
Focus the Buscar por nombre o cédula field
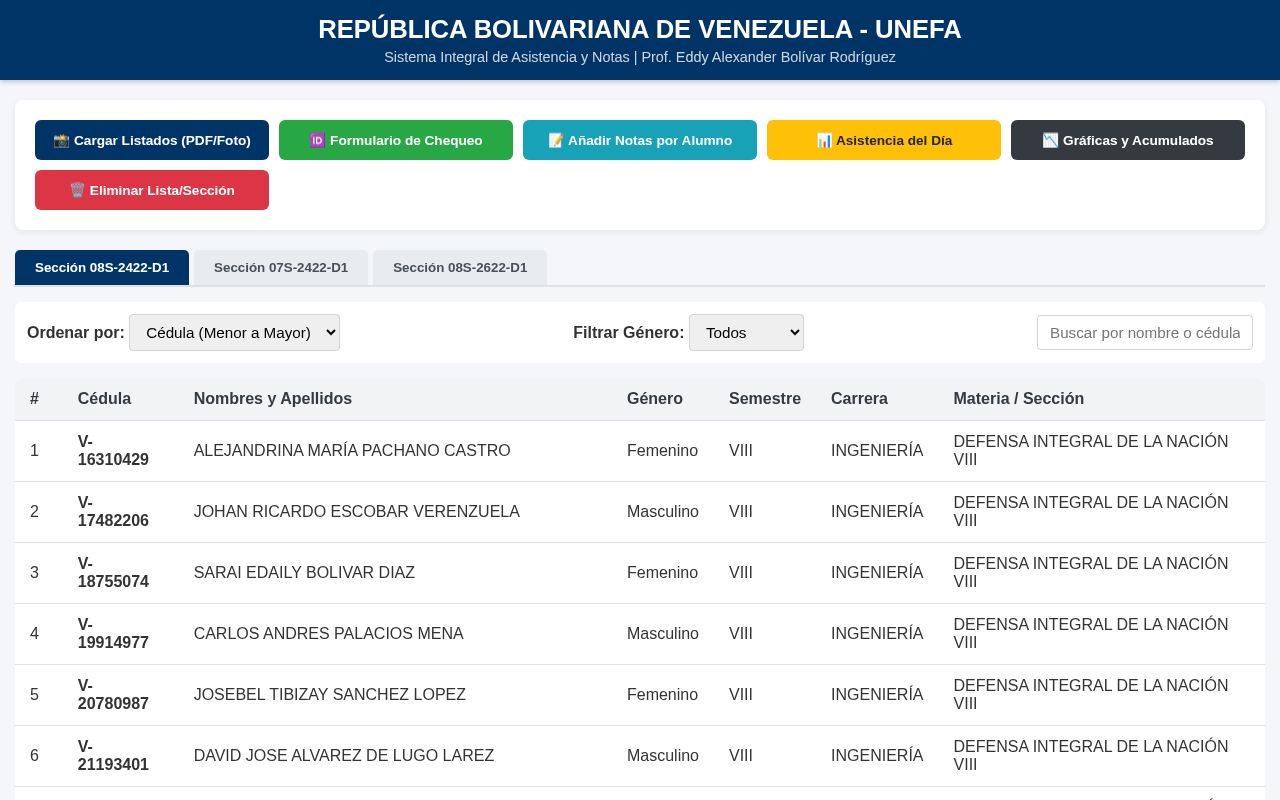(1145, 333)
